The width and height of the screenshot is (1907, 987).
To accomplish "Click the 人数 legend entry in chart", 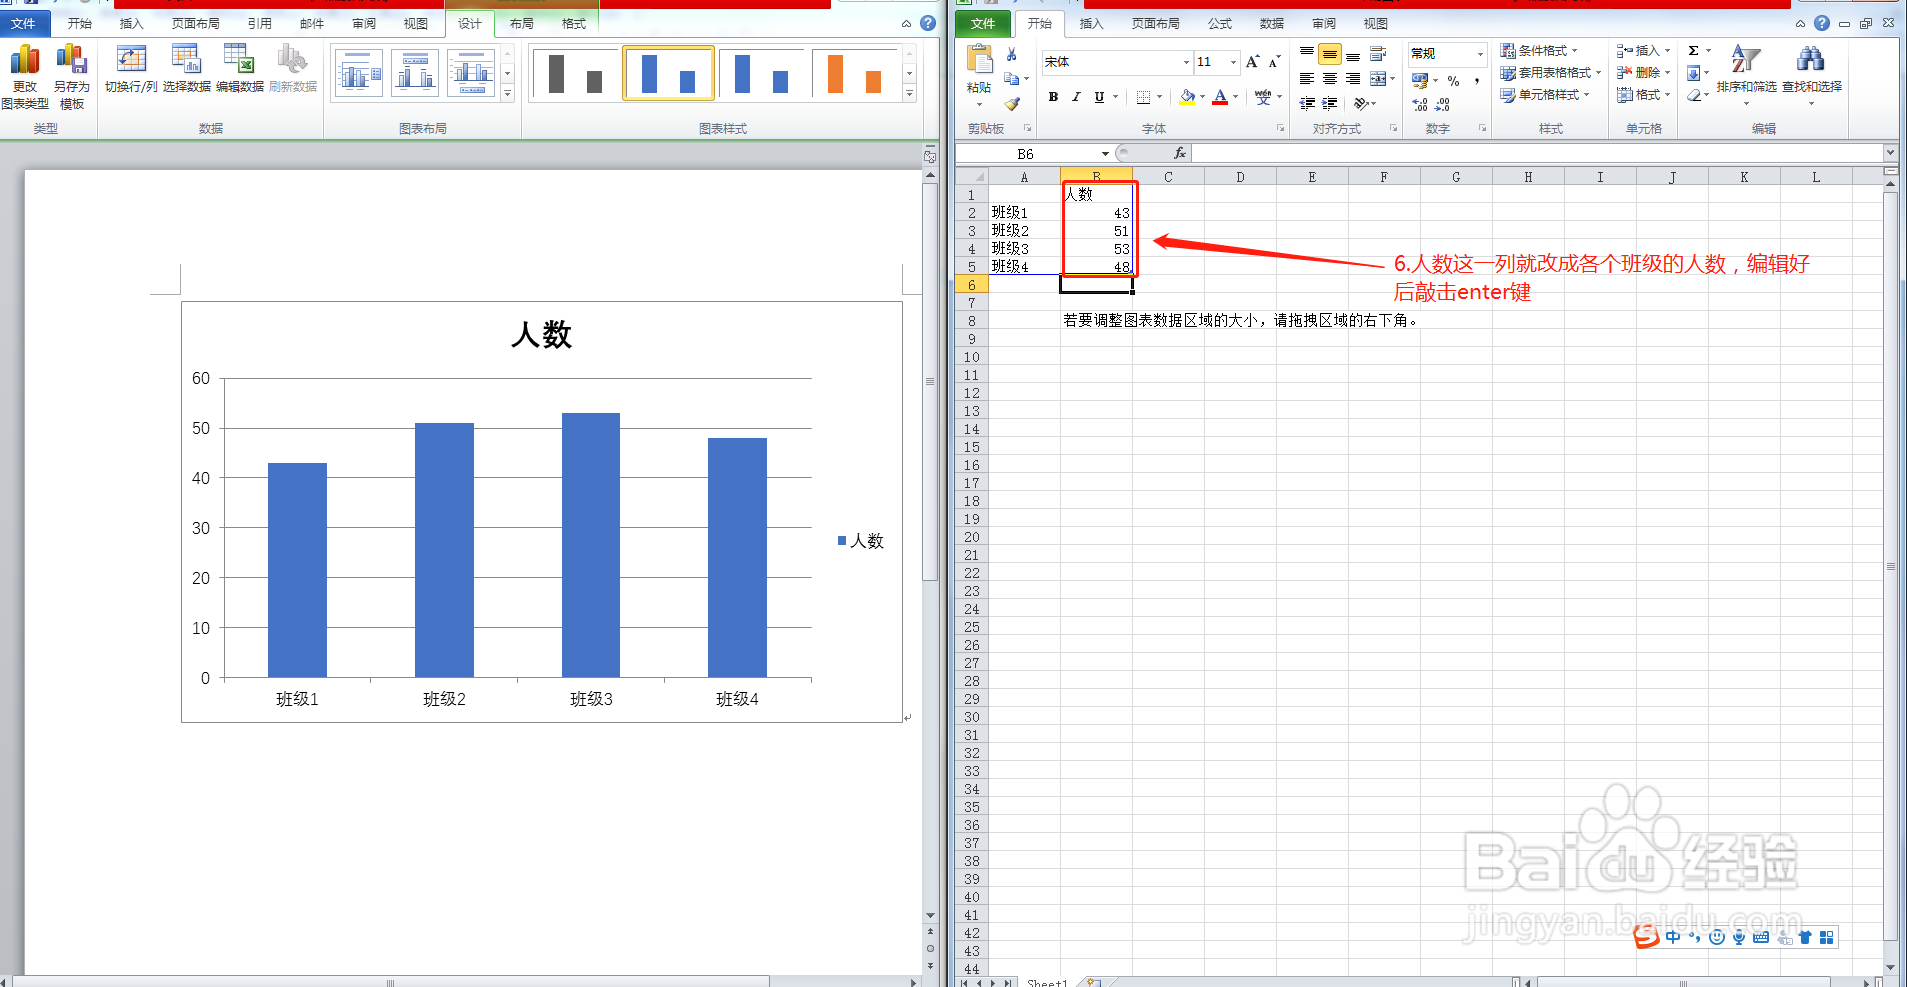I will pos(861,541).
